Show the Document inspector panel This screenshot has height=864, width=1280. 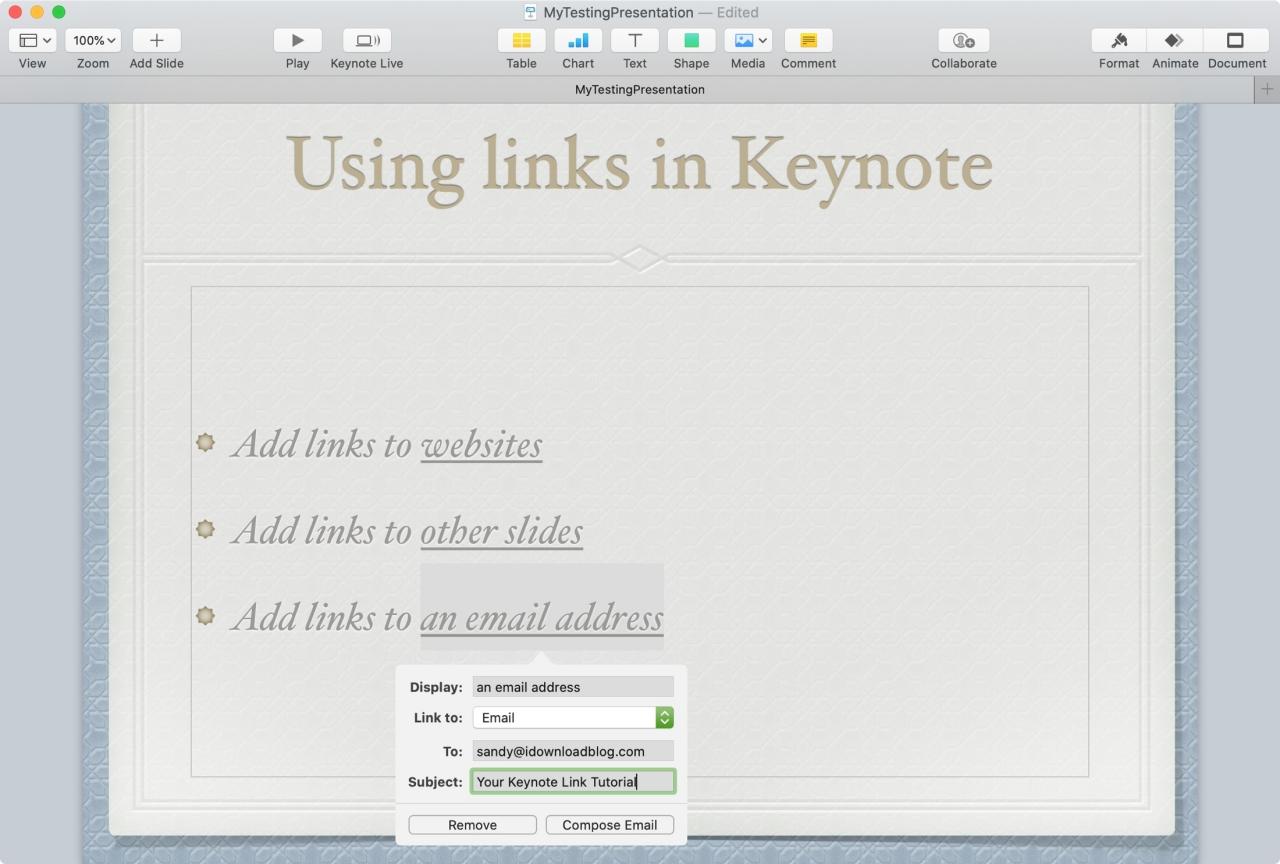point(1236,41)
